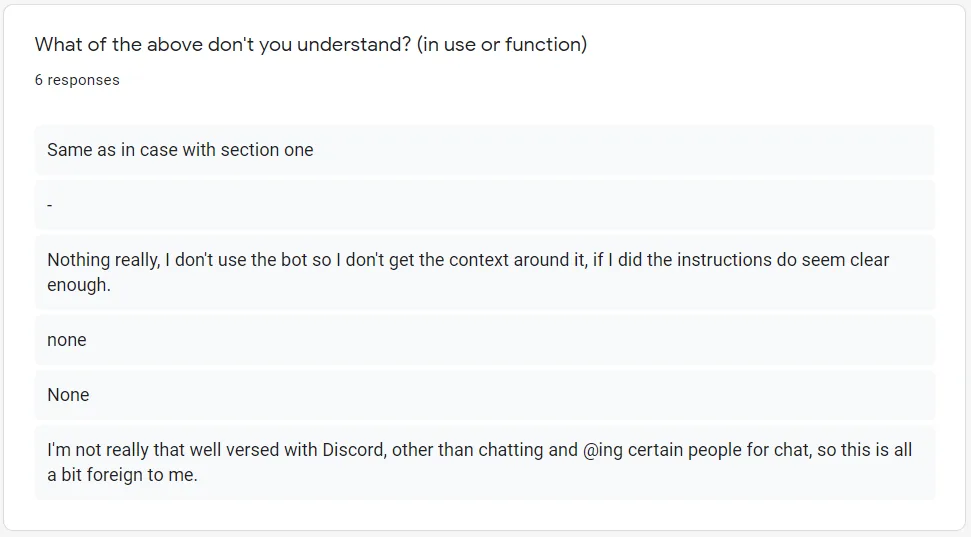
Task: Click the word 'bot' in the third response
Action: 294,260
